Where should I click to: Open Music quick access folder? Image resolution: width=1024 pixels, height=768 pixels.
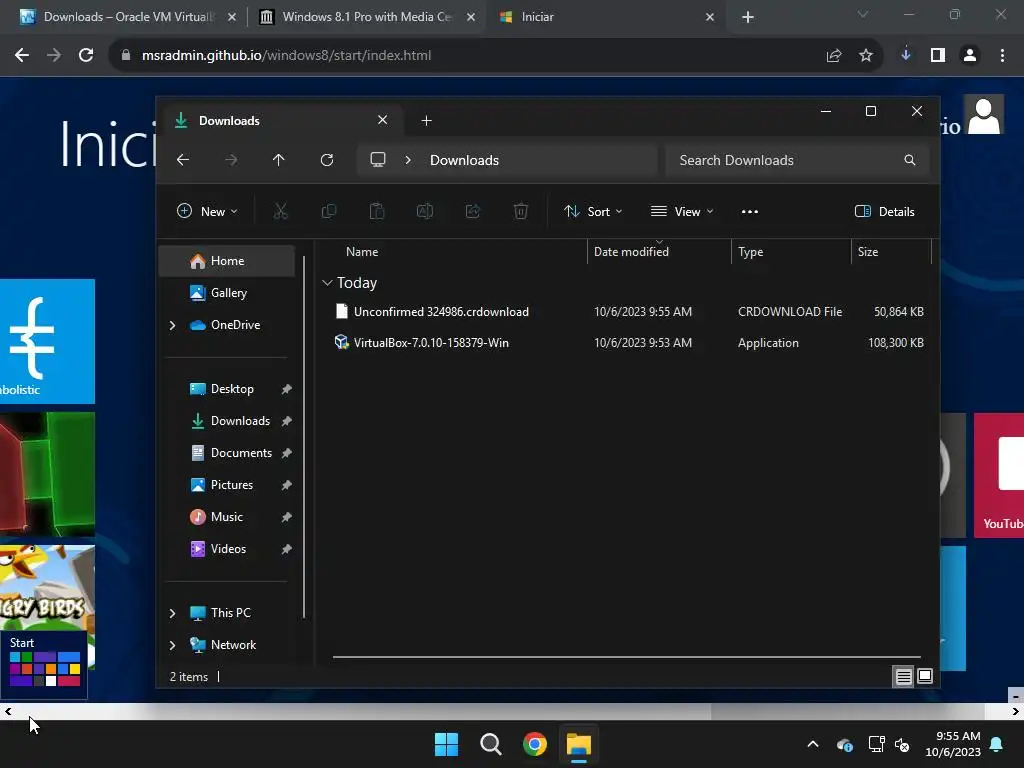pyautogui.click(x=227, y=517)
